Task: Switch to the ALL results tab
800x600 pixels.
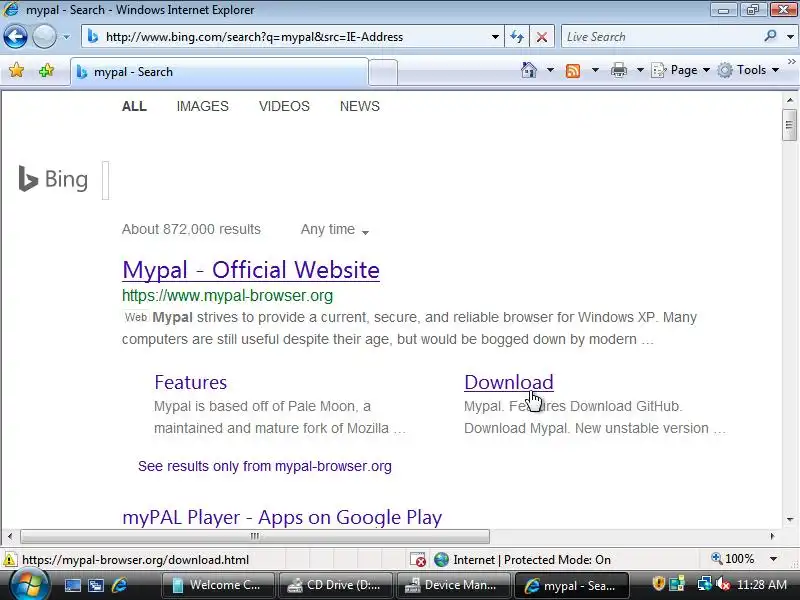Action: (134, 106)
